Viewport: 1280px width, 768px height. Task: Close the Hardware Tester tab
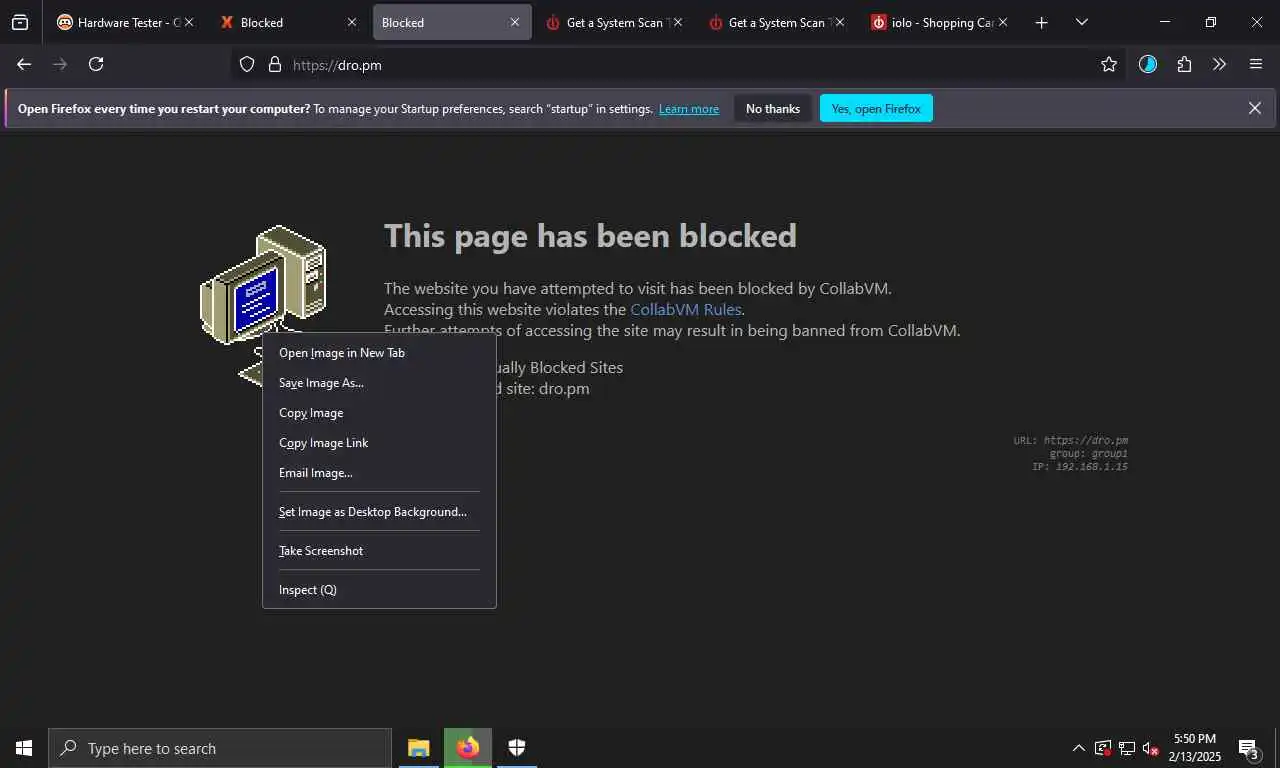click(x=189, y=22)
